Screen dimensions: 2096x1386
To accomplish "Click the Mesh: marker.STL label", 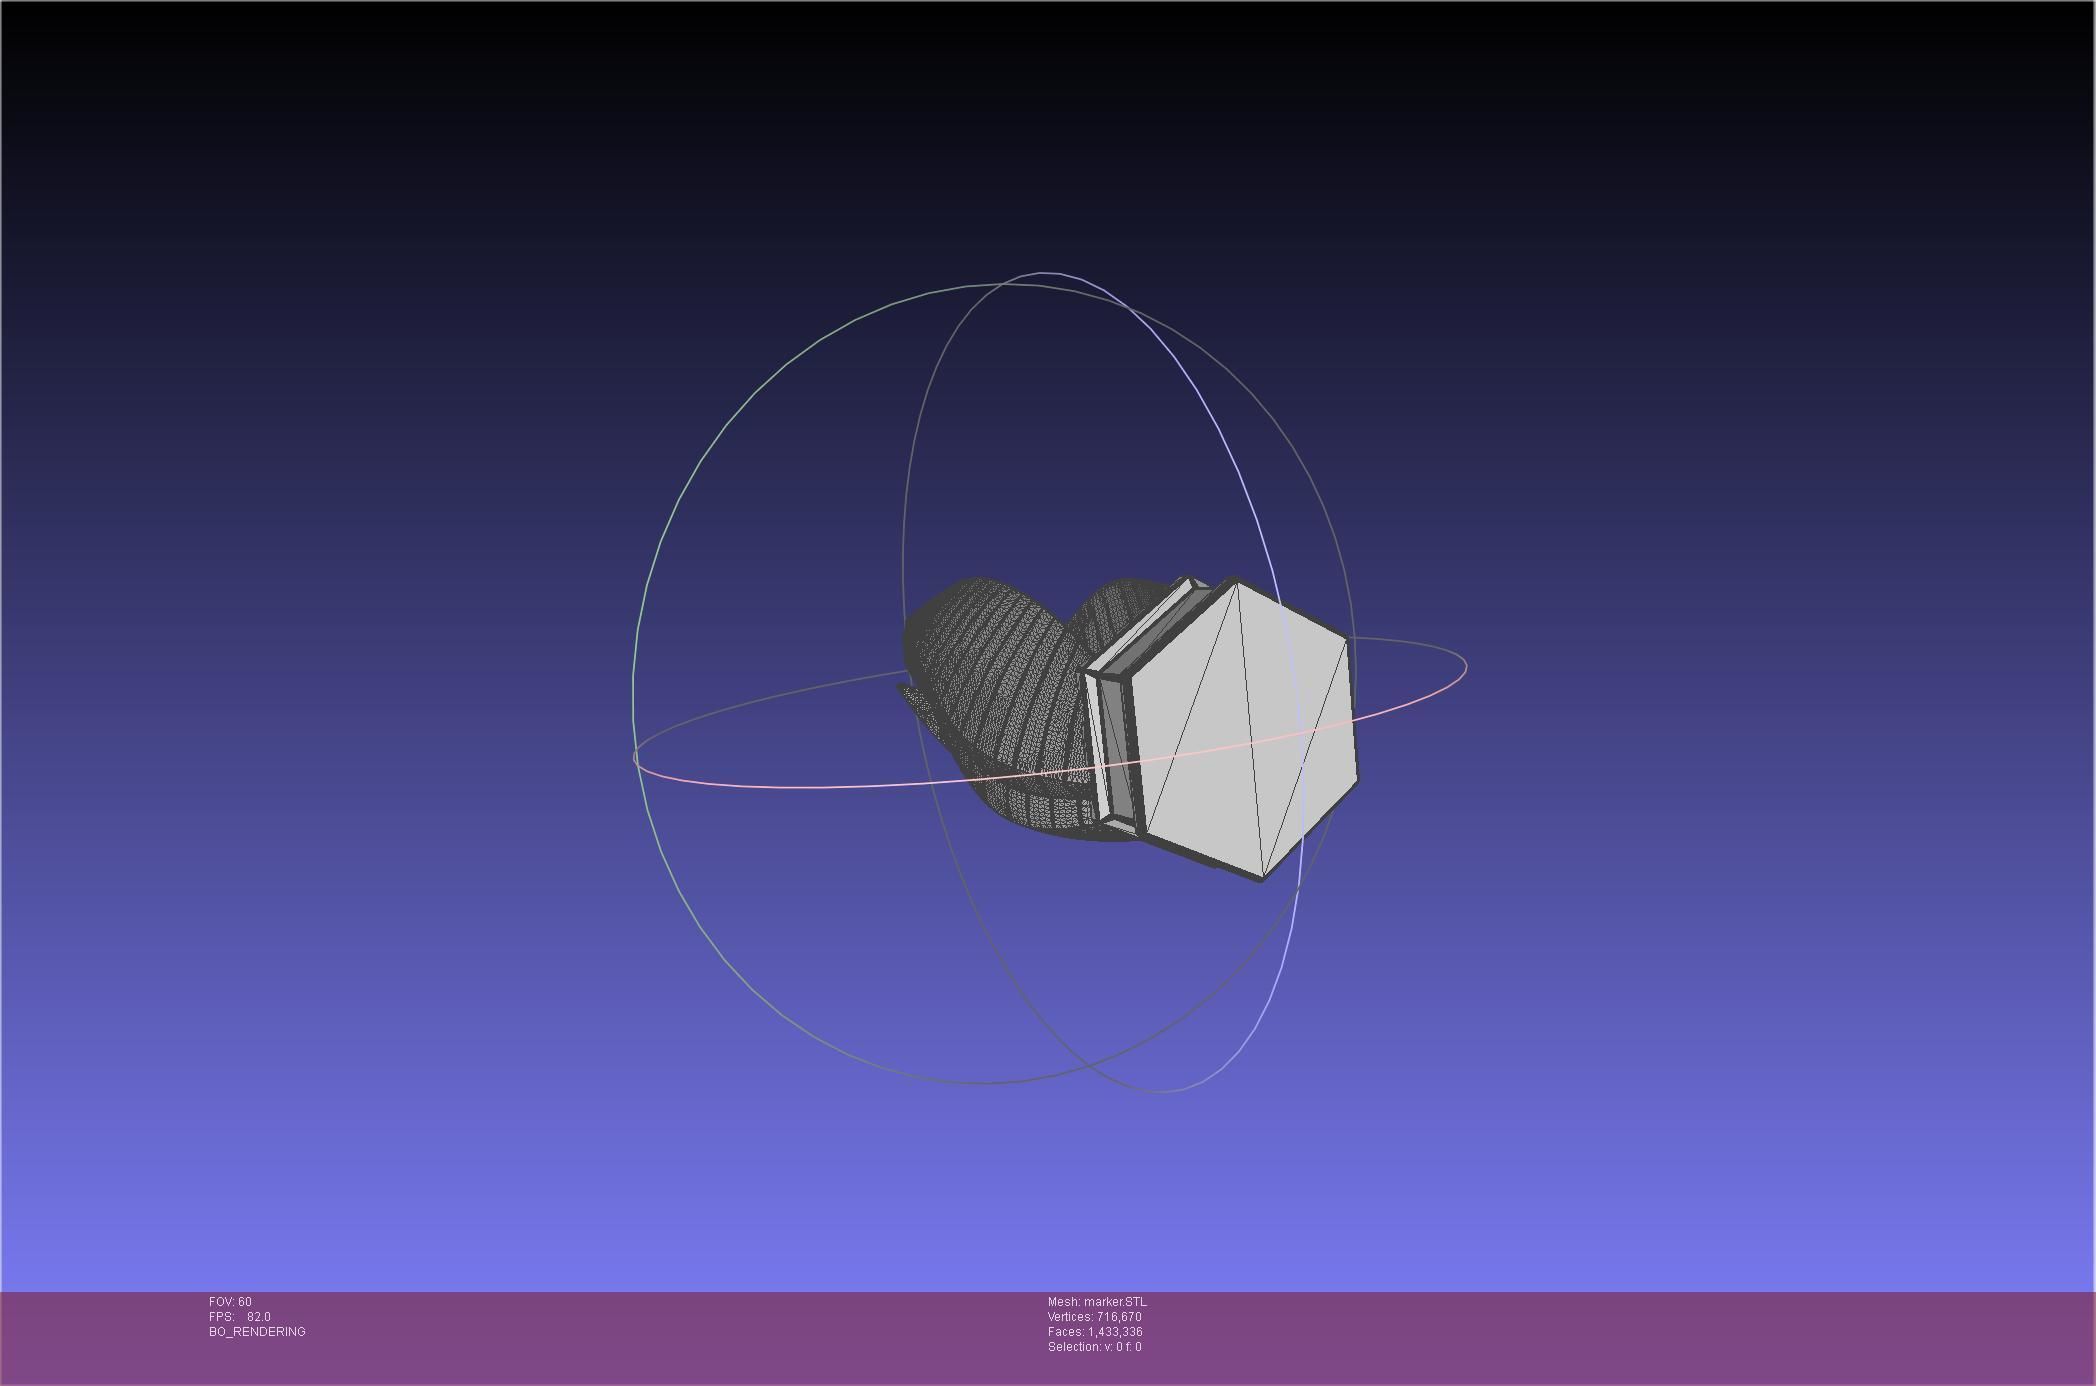I will 1097,1302.
